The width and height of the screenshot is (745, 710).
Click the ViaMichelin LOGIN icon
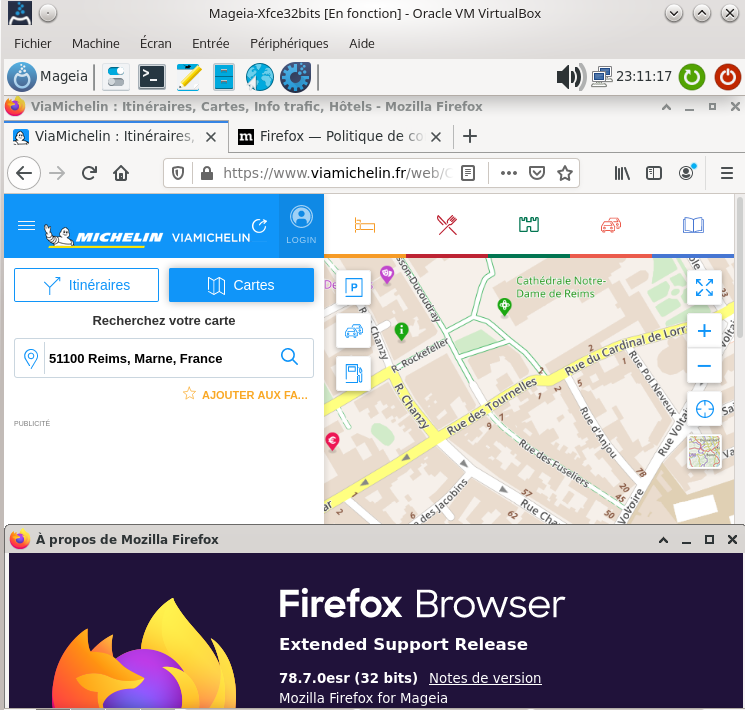[x=301, y=225]
